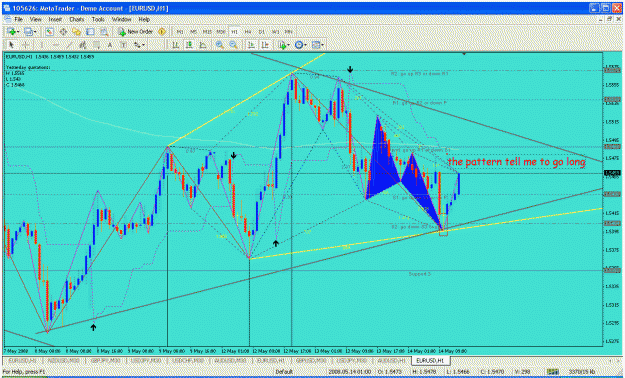The image size is (625, 378).
Task: Open the Tools menu
Action: [98, 19]
